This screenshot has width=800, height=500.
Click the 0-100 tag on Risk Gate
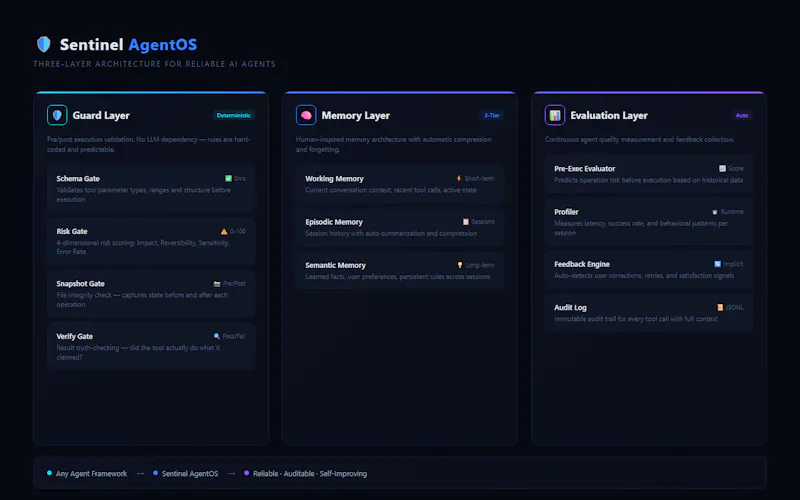238,232
